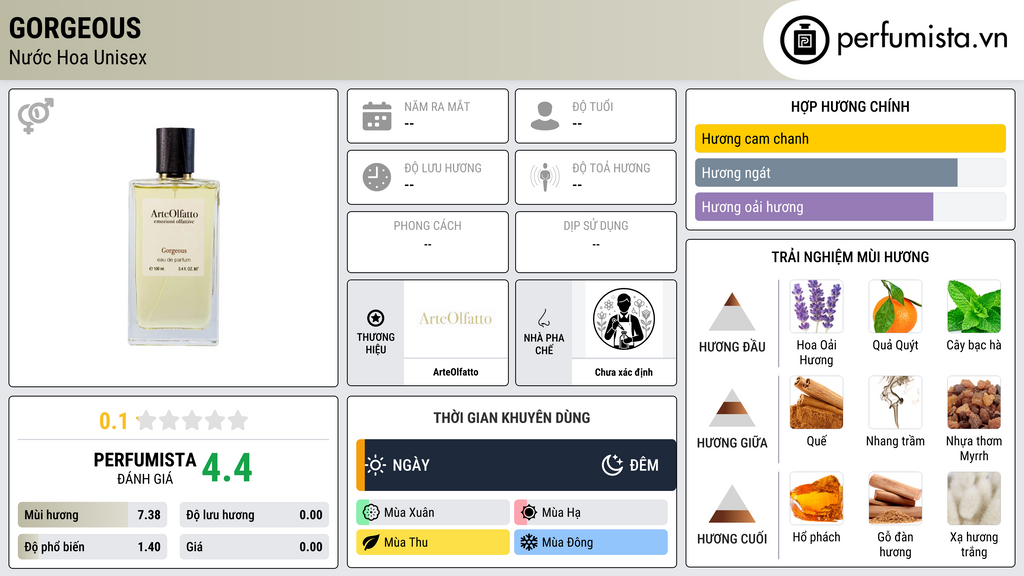Click the Perfumista Đánh Giá label

coord(145,468)
